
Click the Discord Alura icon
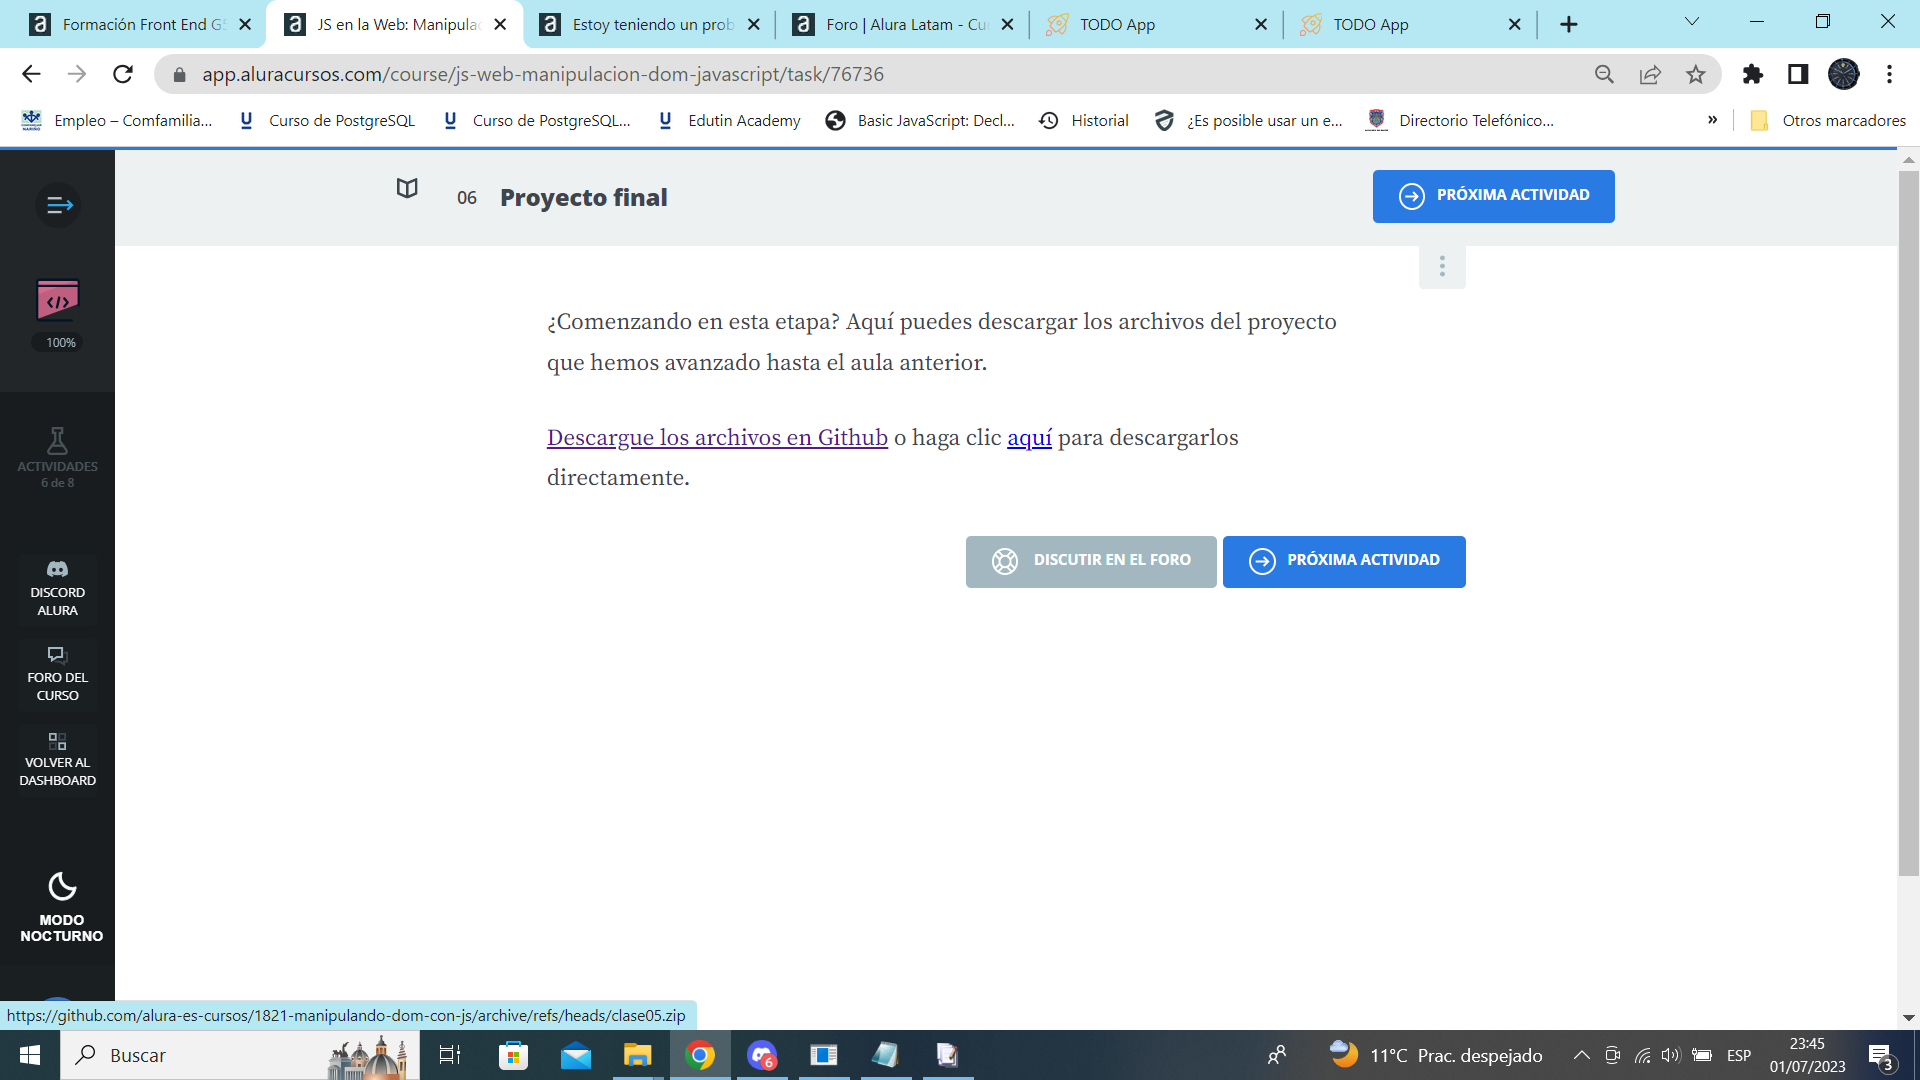(57, 568)
